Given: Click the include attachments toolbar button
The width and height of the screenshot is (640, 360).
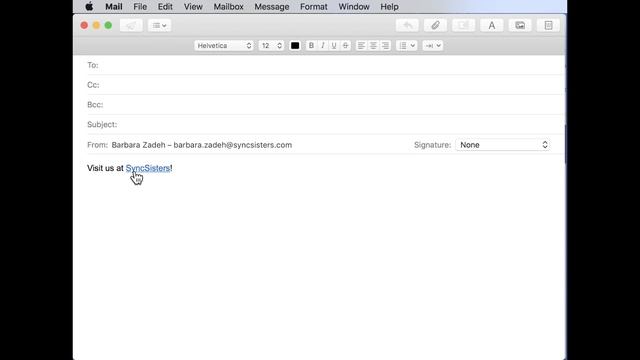Looking at the screenshot, I should [463, 25].
